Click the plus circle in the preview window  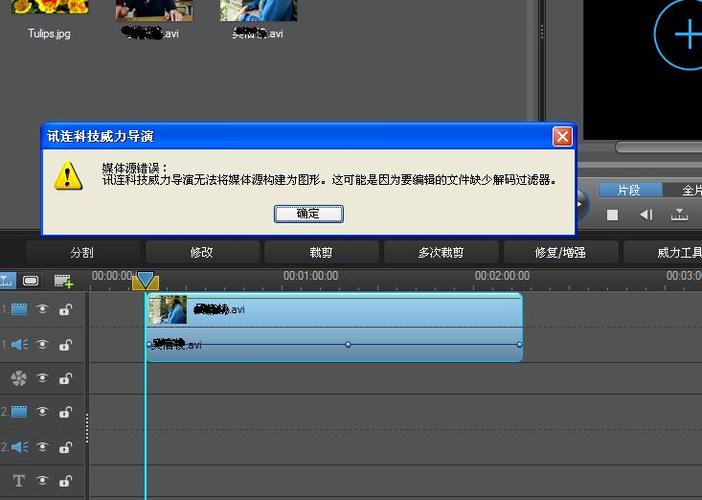tap(678, 34)
